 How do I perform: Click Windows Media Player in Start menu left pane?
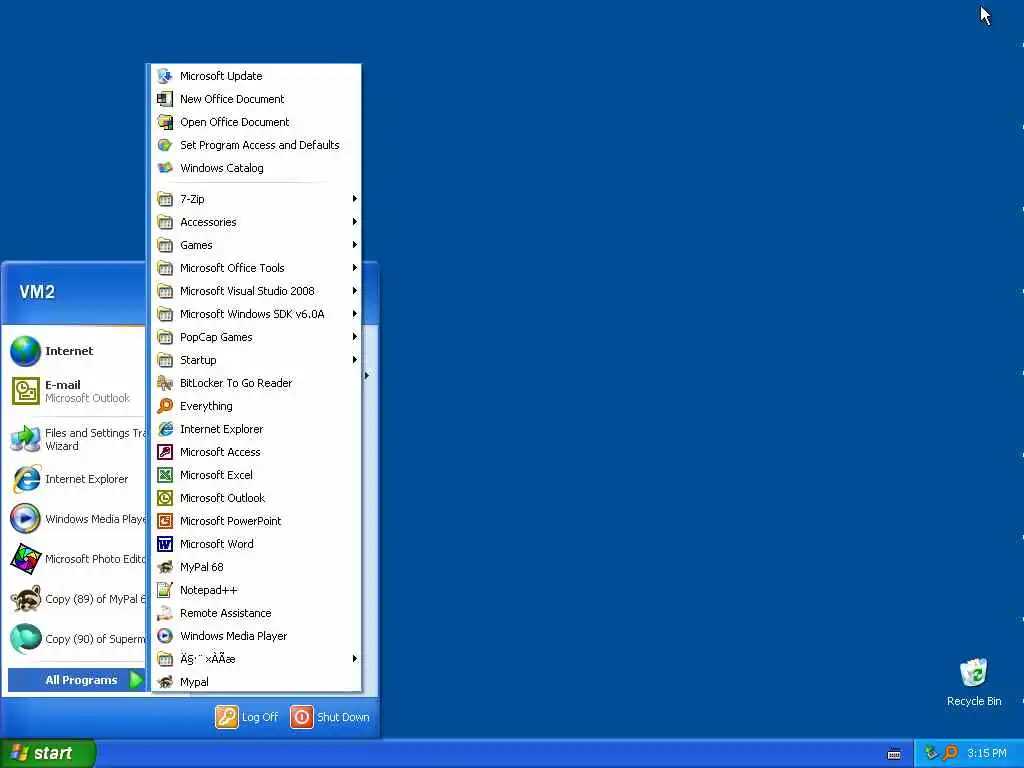(x=77, y=519)
